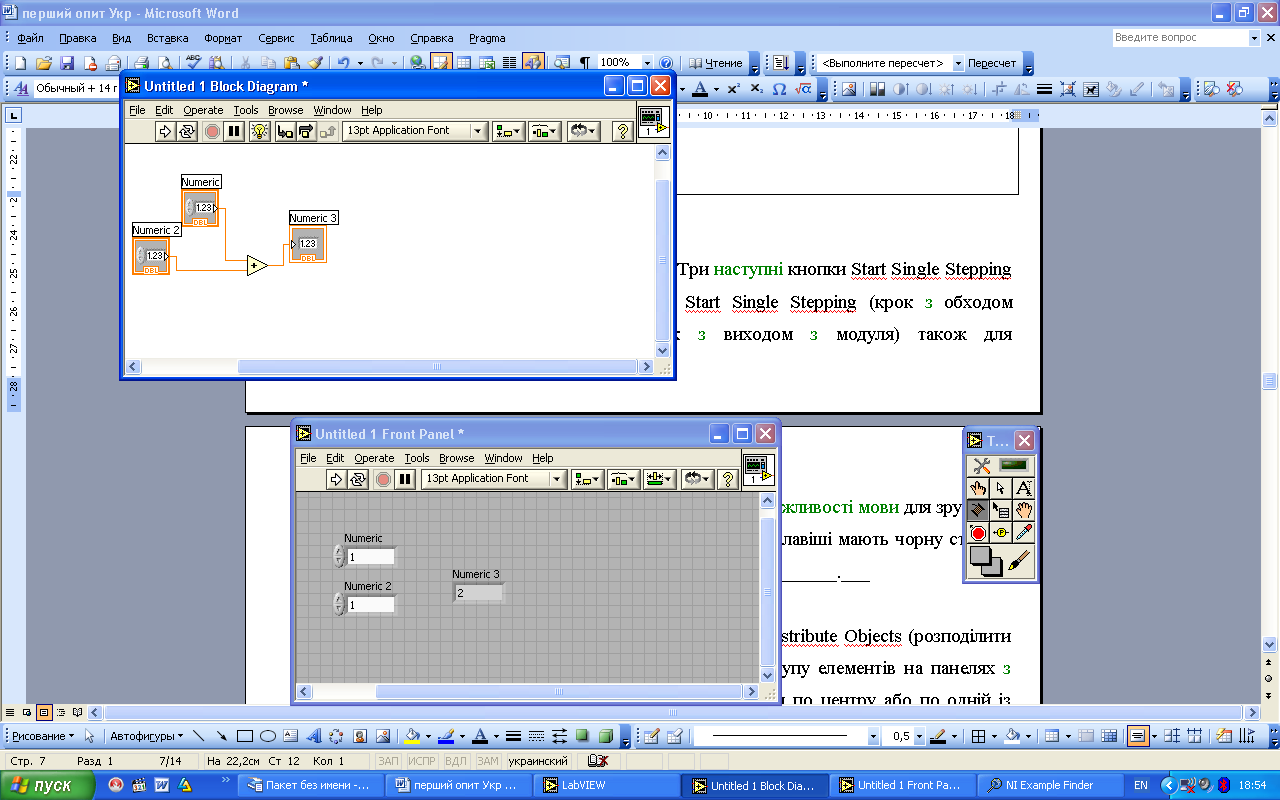Click foreground/background color squares in palette

[986, 561]
